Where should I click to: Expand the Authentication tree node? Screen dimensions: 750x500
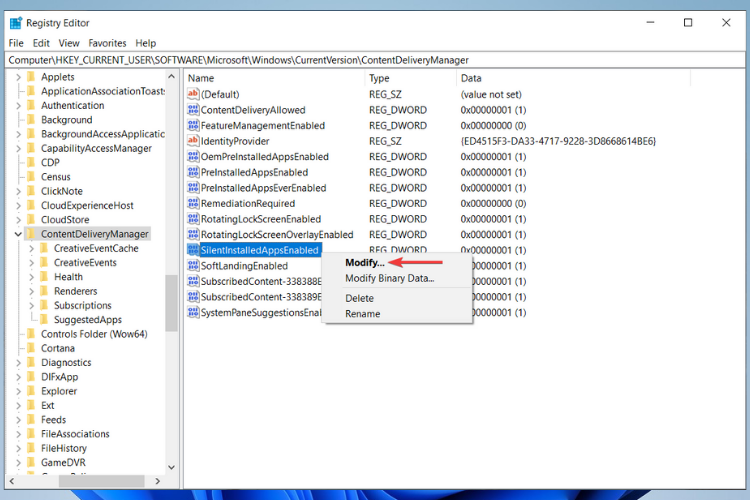click(18, 105)
